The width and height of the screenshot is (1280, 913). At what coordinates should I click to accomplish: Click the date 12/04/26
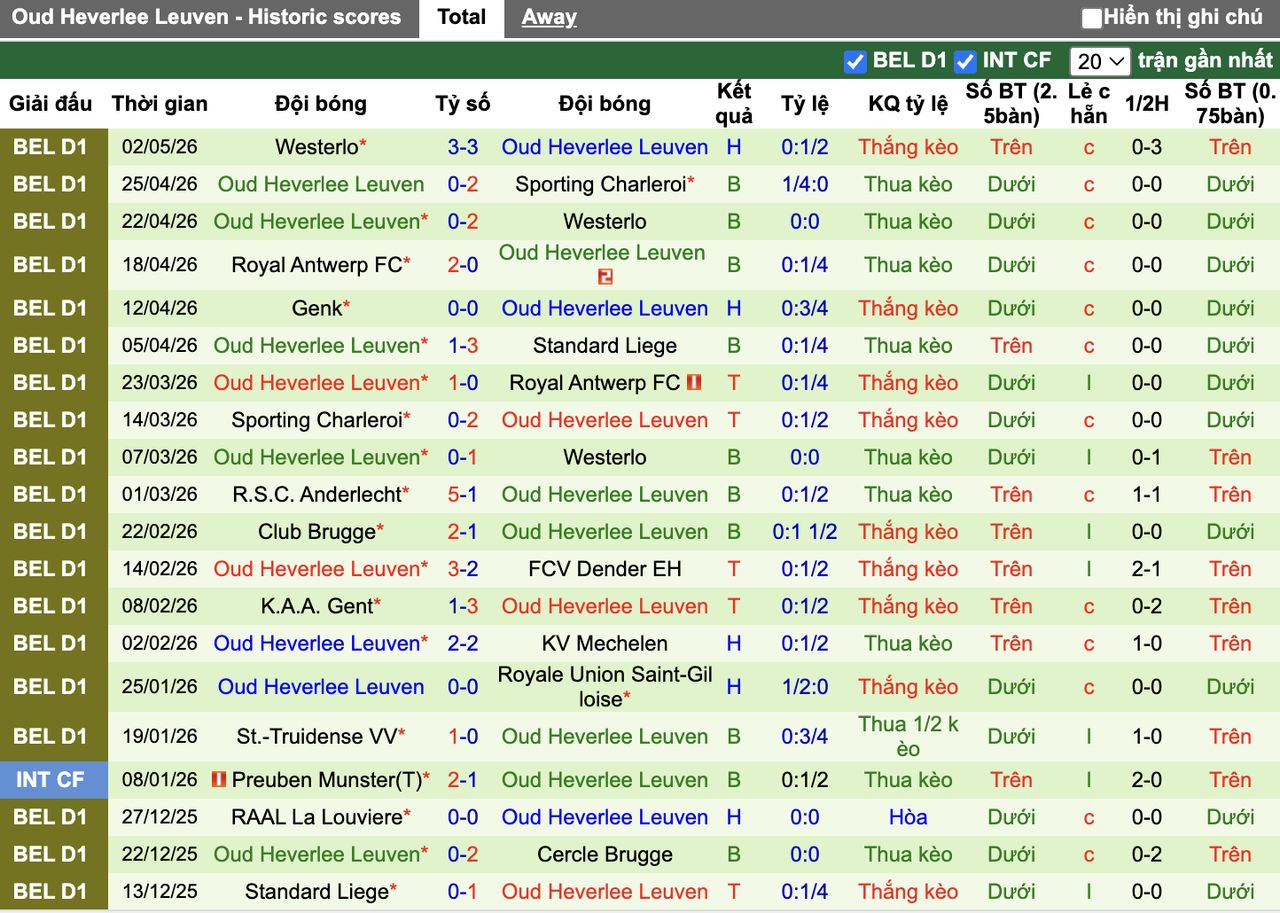160,308
